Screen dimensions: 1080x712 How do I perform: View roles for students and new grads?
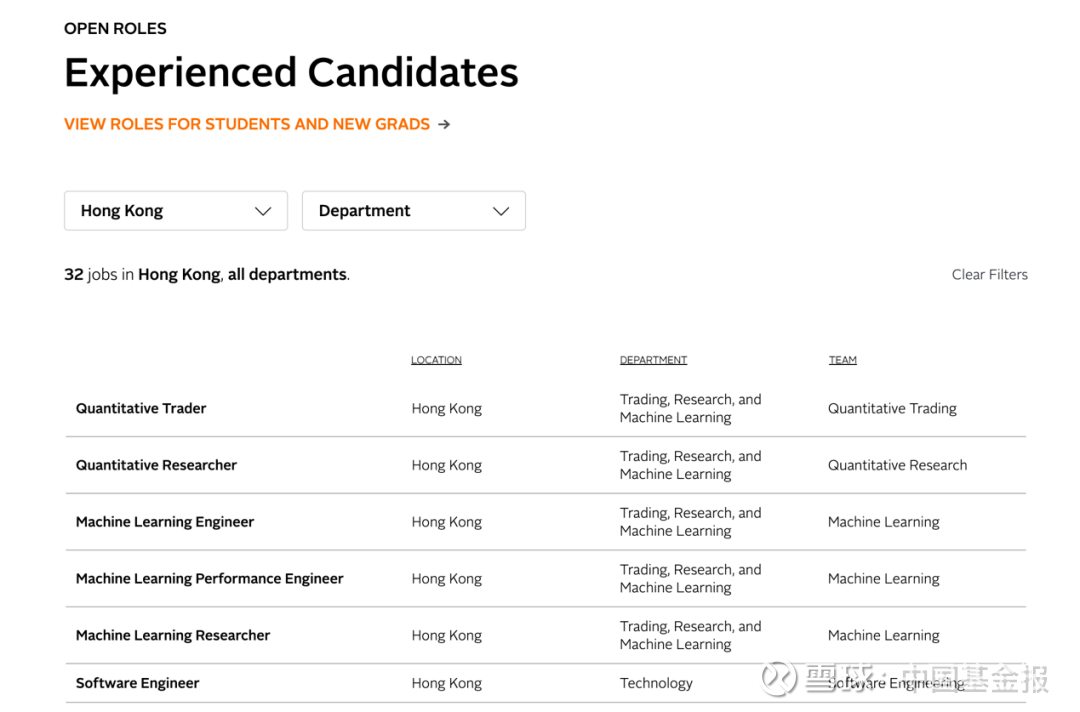[x=247, y=125]
